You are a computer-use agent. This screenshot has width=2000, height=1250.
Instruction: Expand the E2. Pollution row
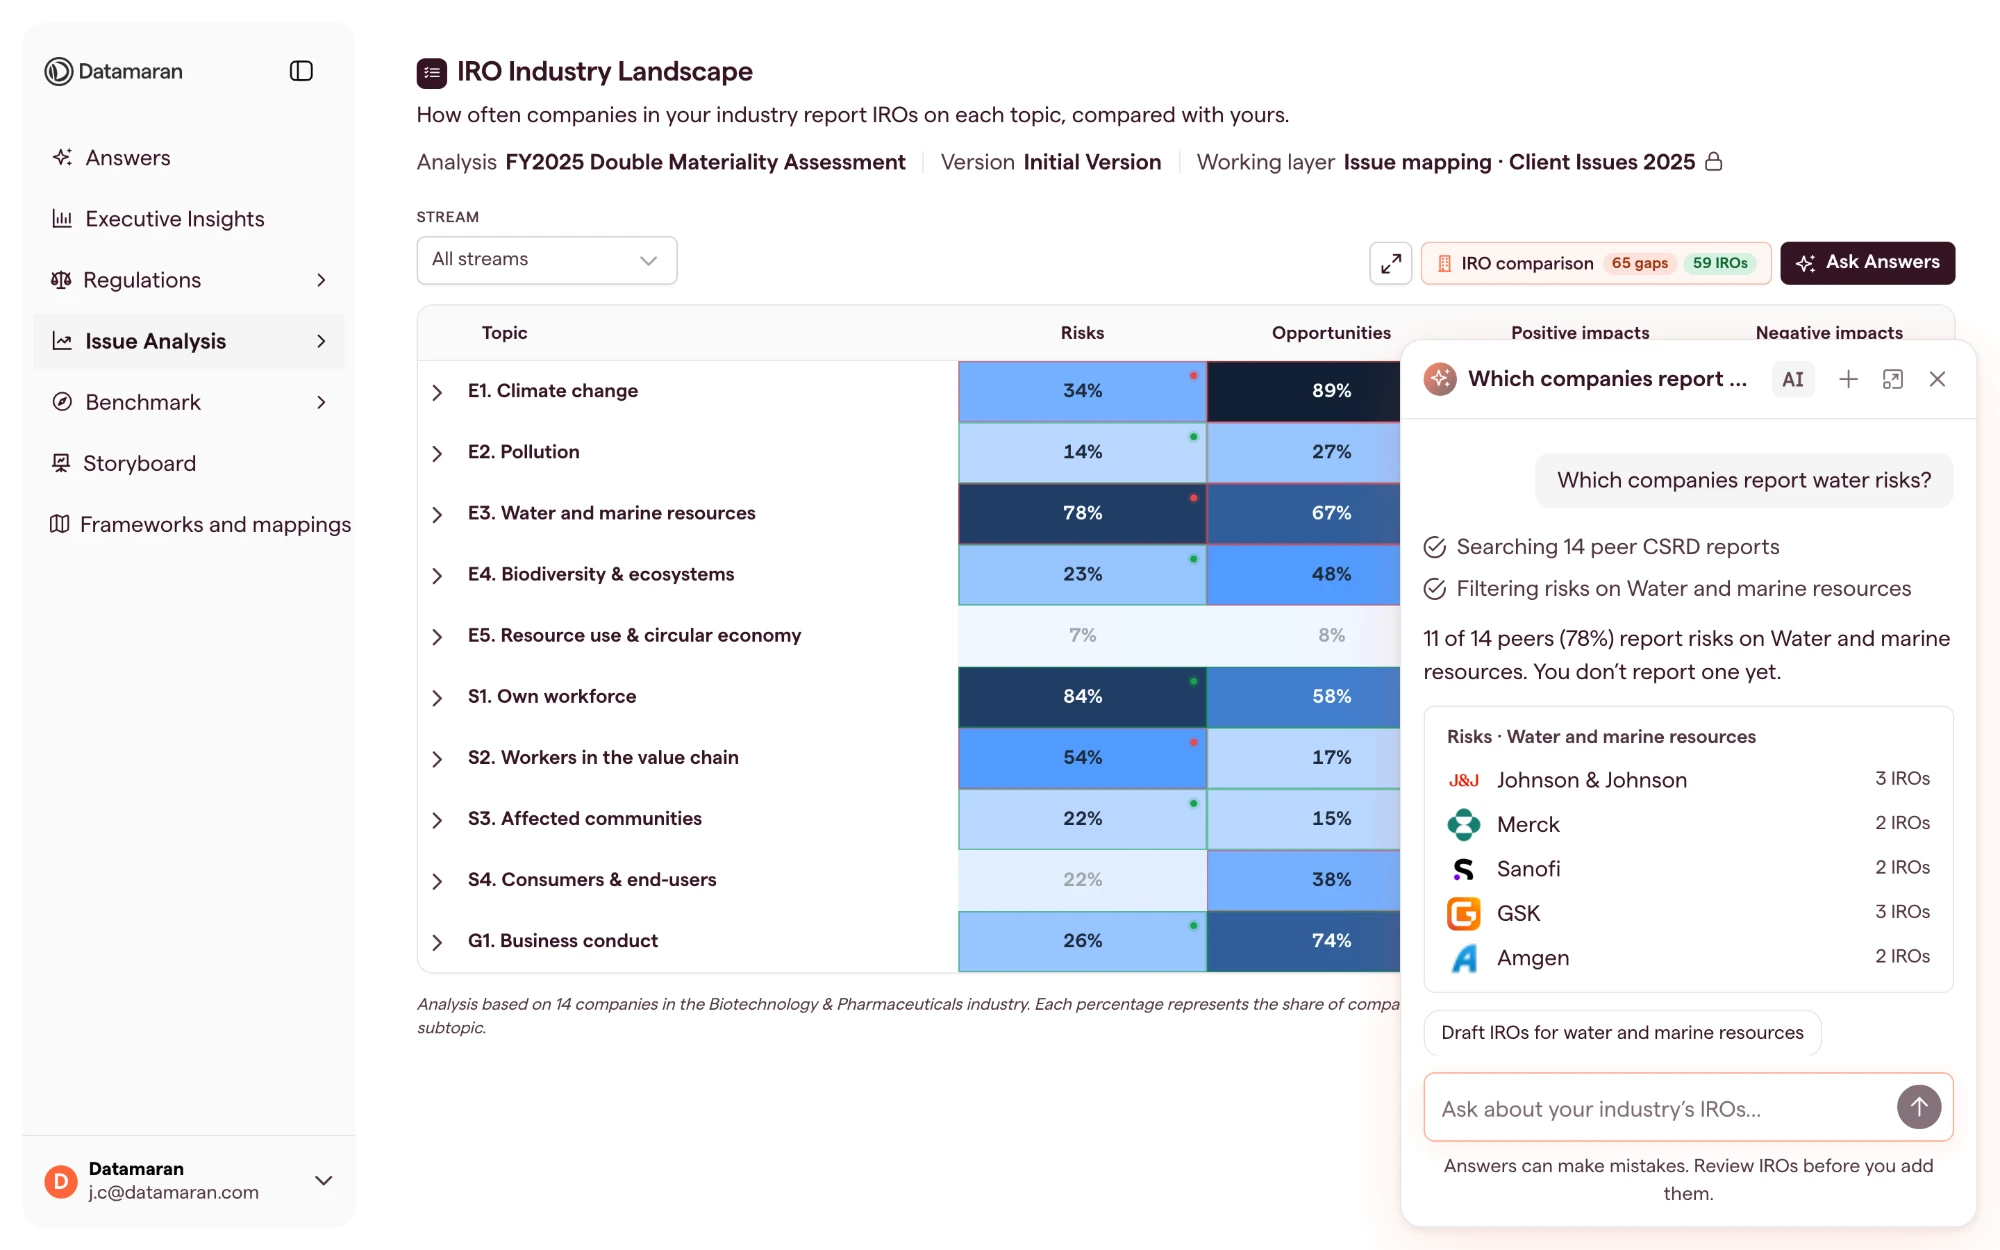pos(437,453)
